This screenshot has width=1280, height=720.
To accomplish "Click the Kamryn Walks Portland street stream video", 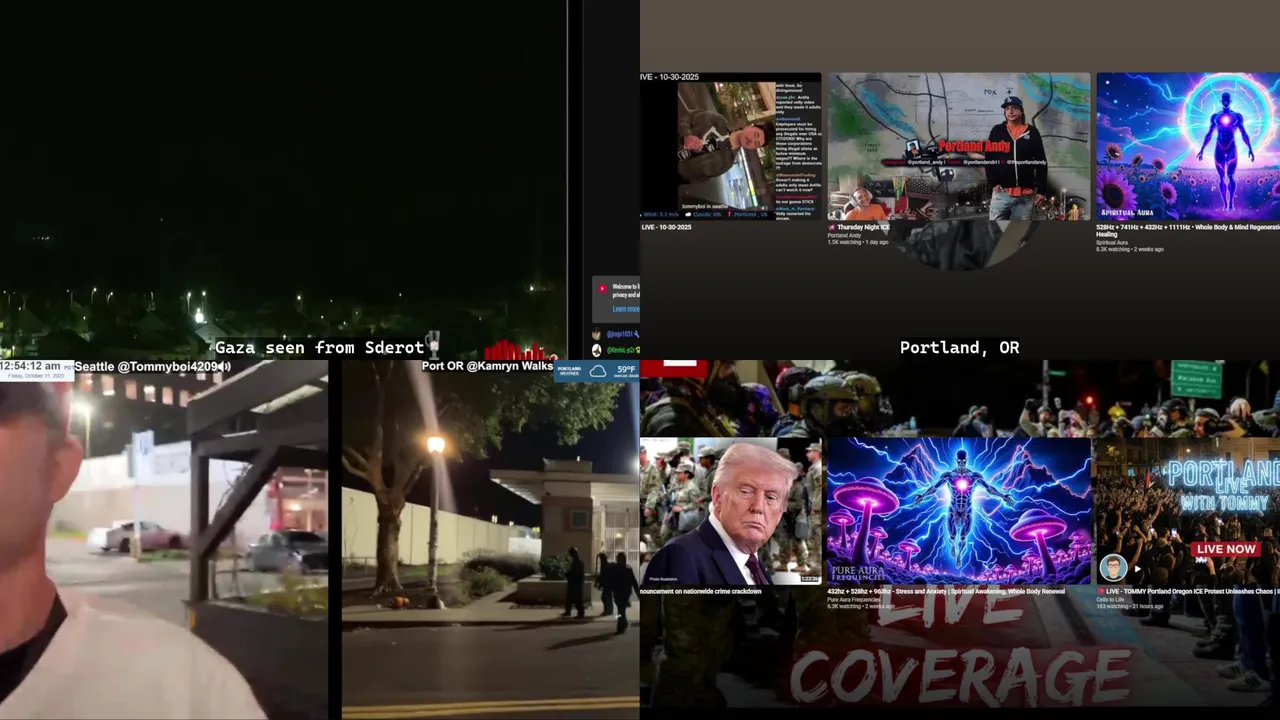I will pyautogui.click(x=490, y=540).
